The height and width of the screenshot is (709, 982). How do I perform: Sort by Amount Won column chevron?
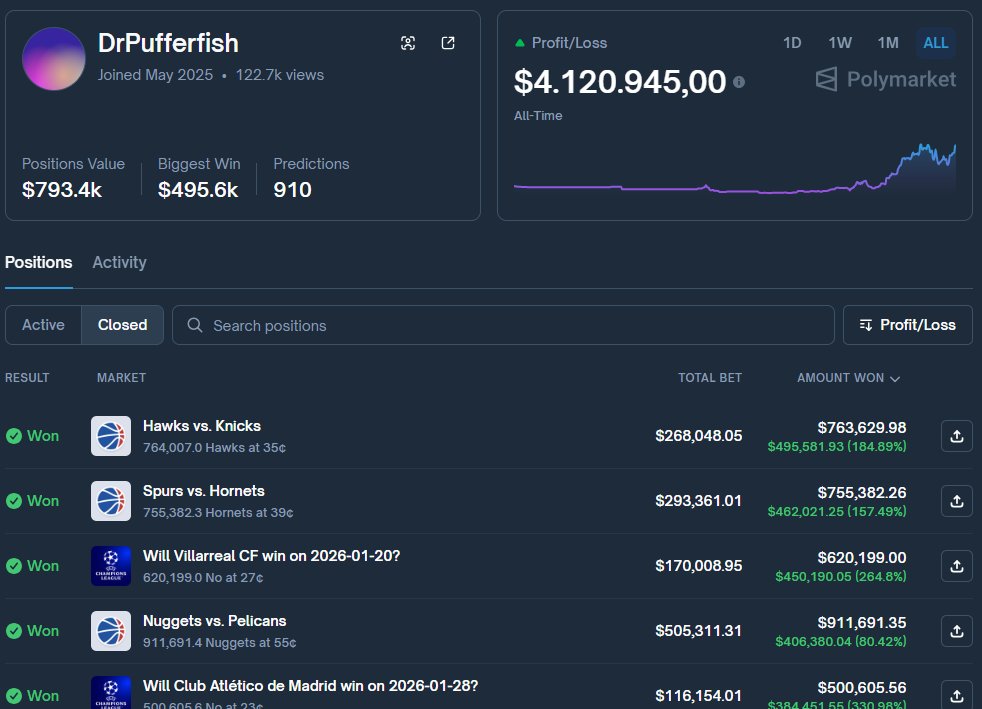[895, 379]
